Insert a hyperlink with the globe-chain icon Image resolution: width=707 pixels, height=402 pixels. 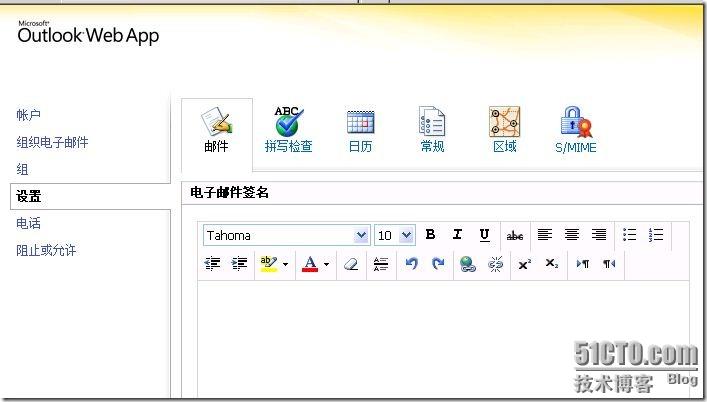(467, 264)
